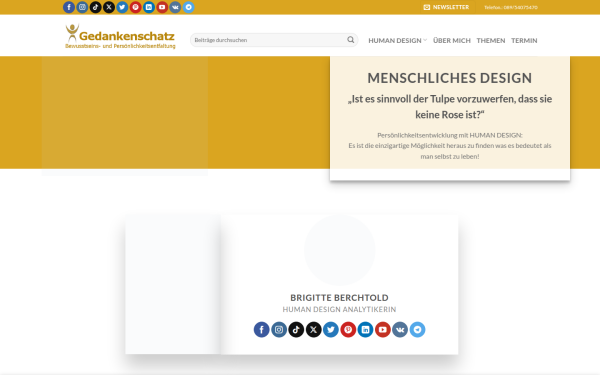
Task: Click the NEWSLETTER button
Action: (x=447, y=7)
